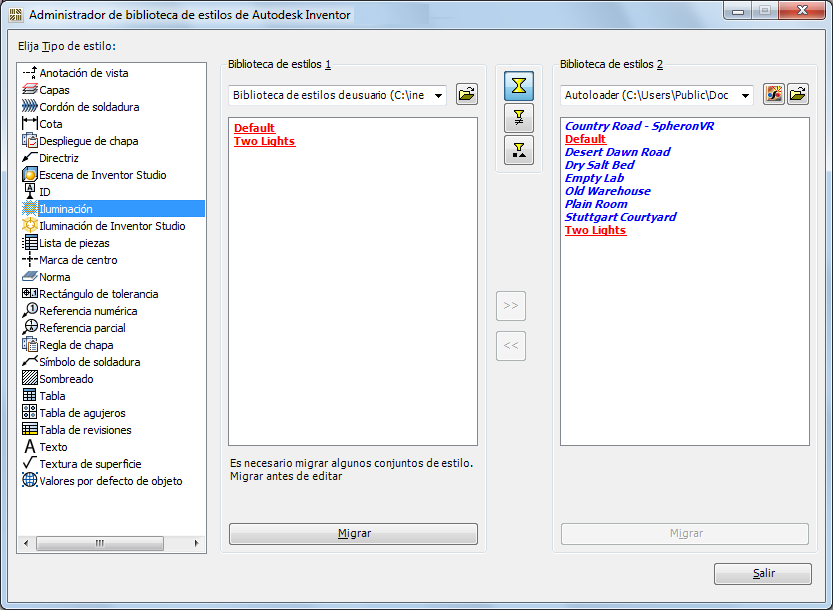
Task: Select Rectángulo de tolerancia icon
Action: coord(30,294)
